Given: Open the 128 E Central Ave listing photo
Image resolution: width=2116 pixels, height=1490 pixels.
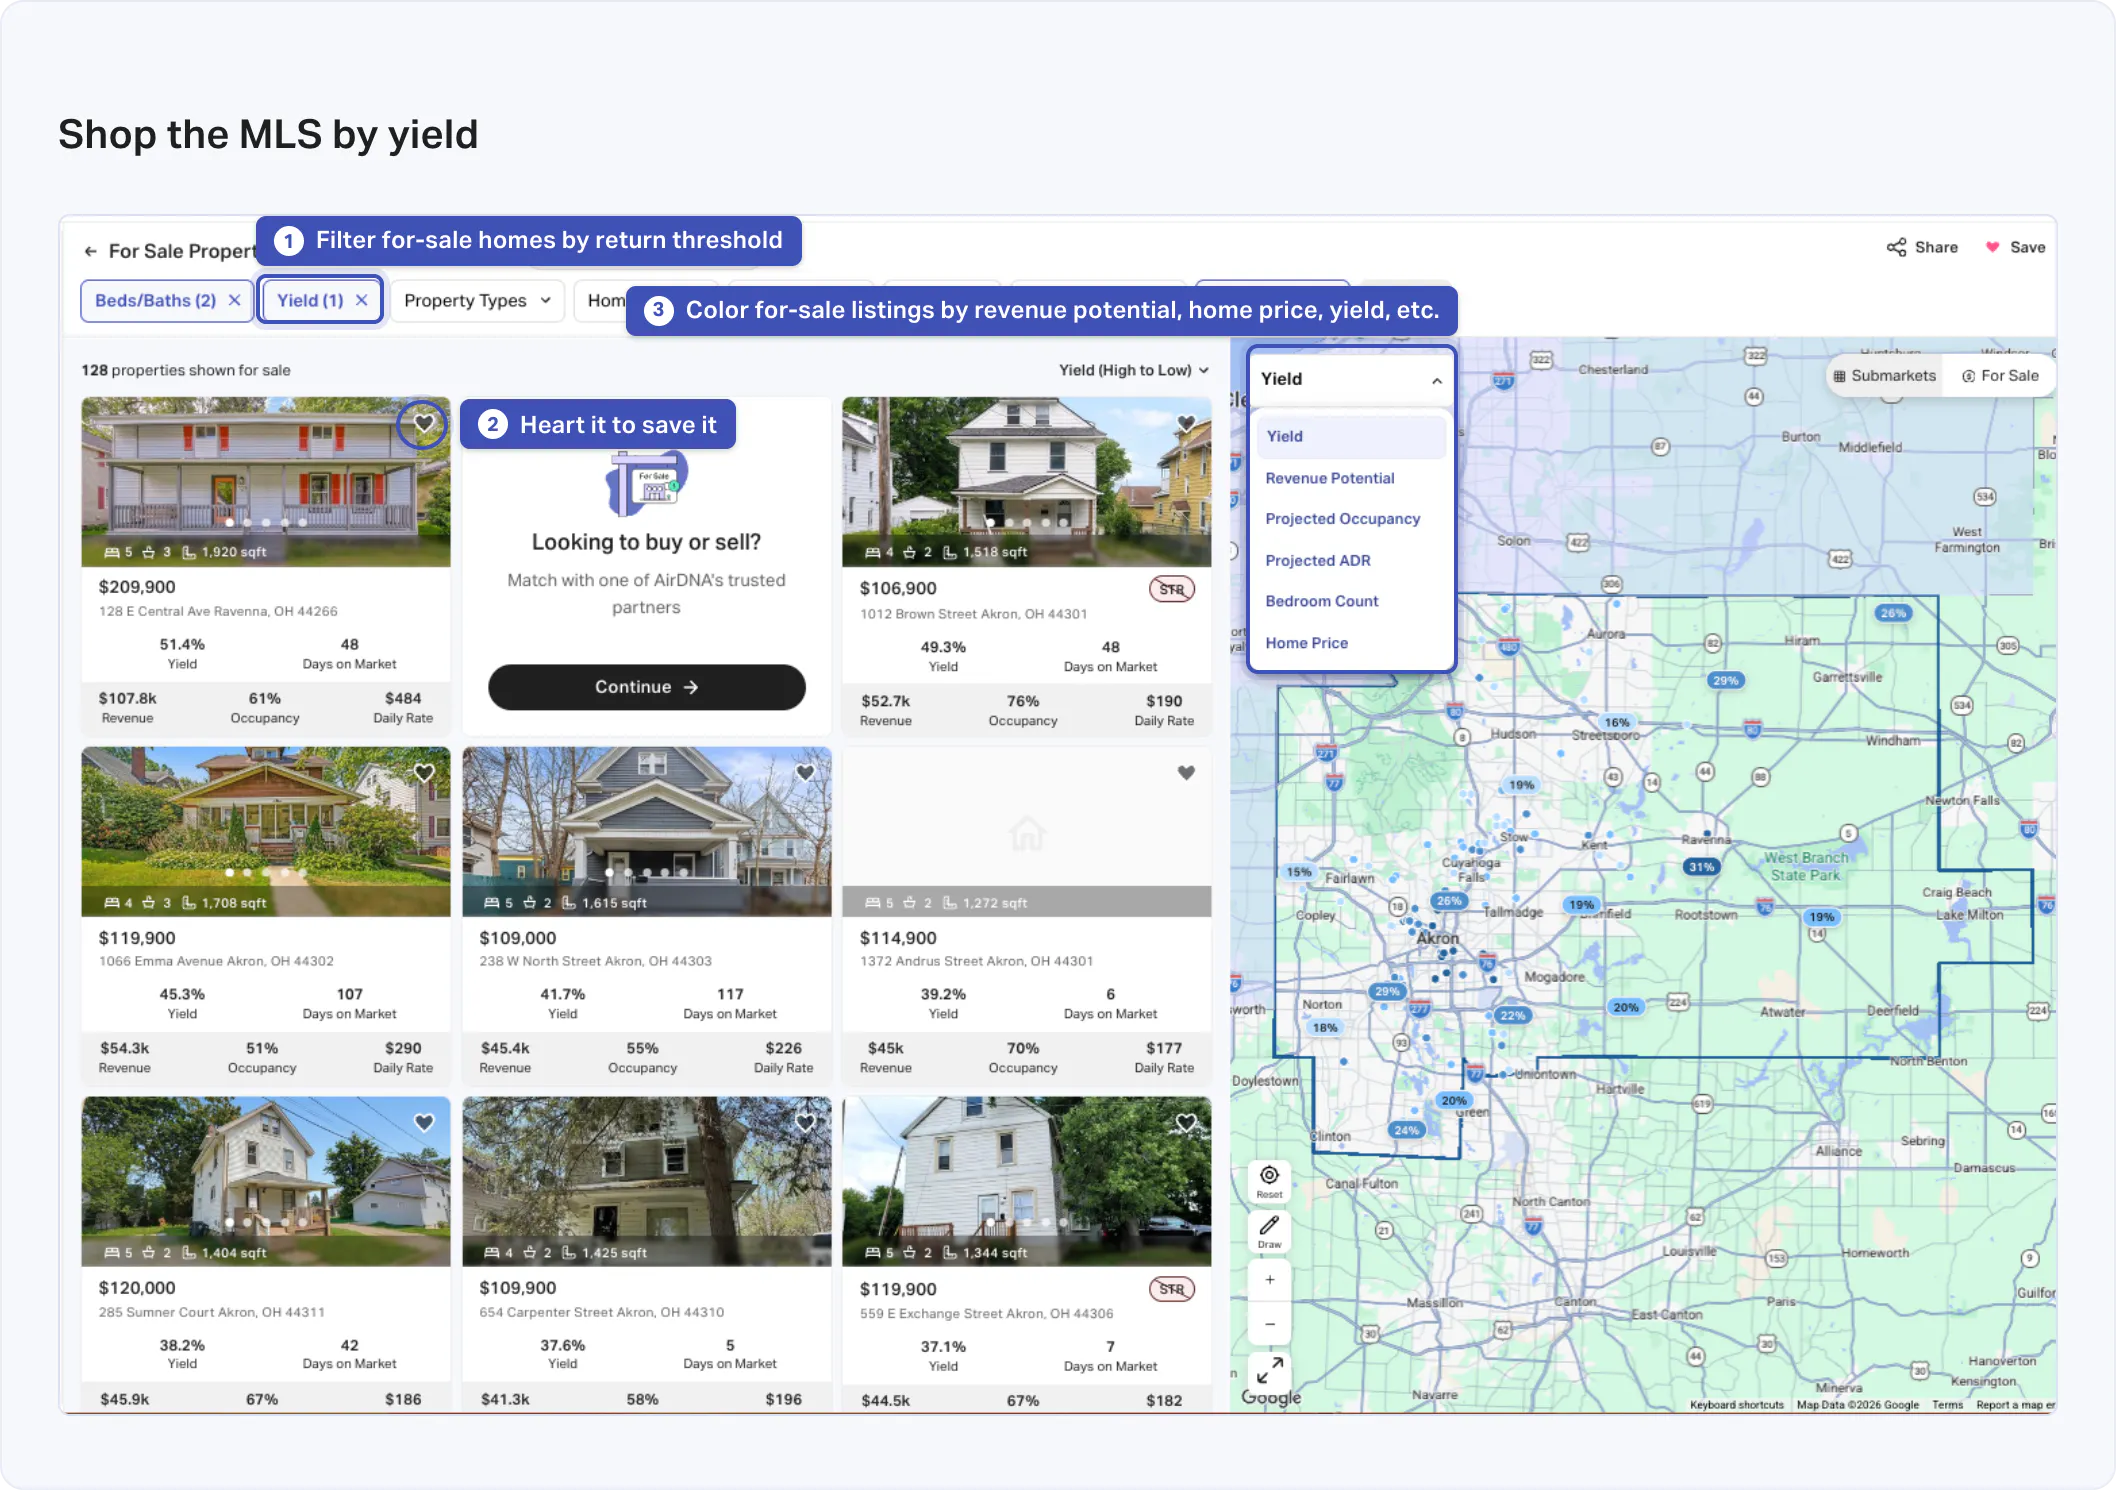Looking at the screenshot, I should coord(266,482).
